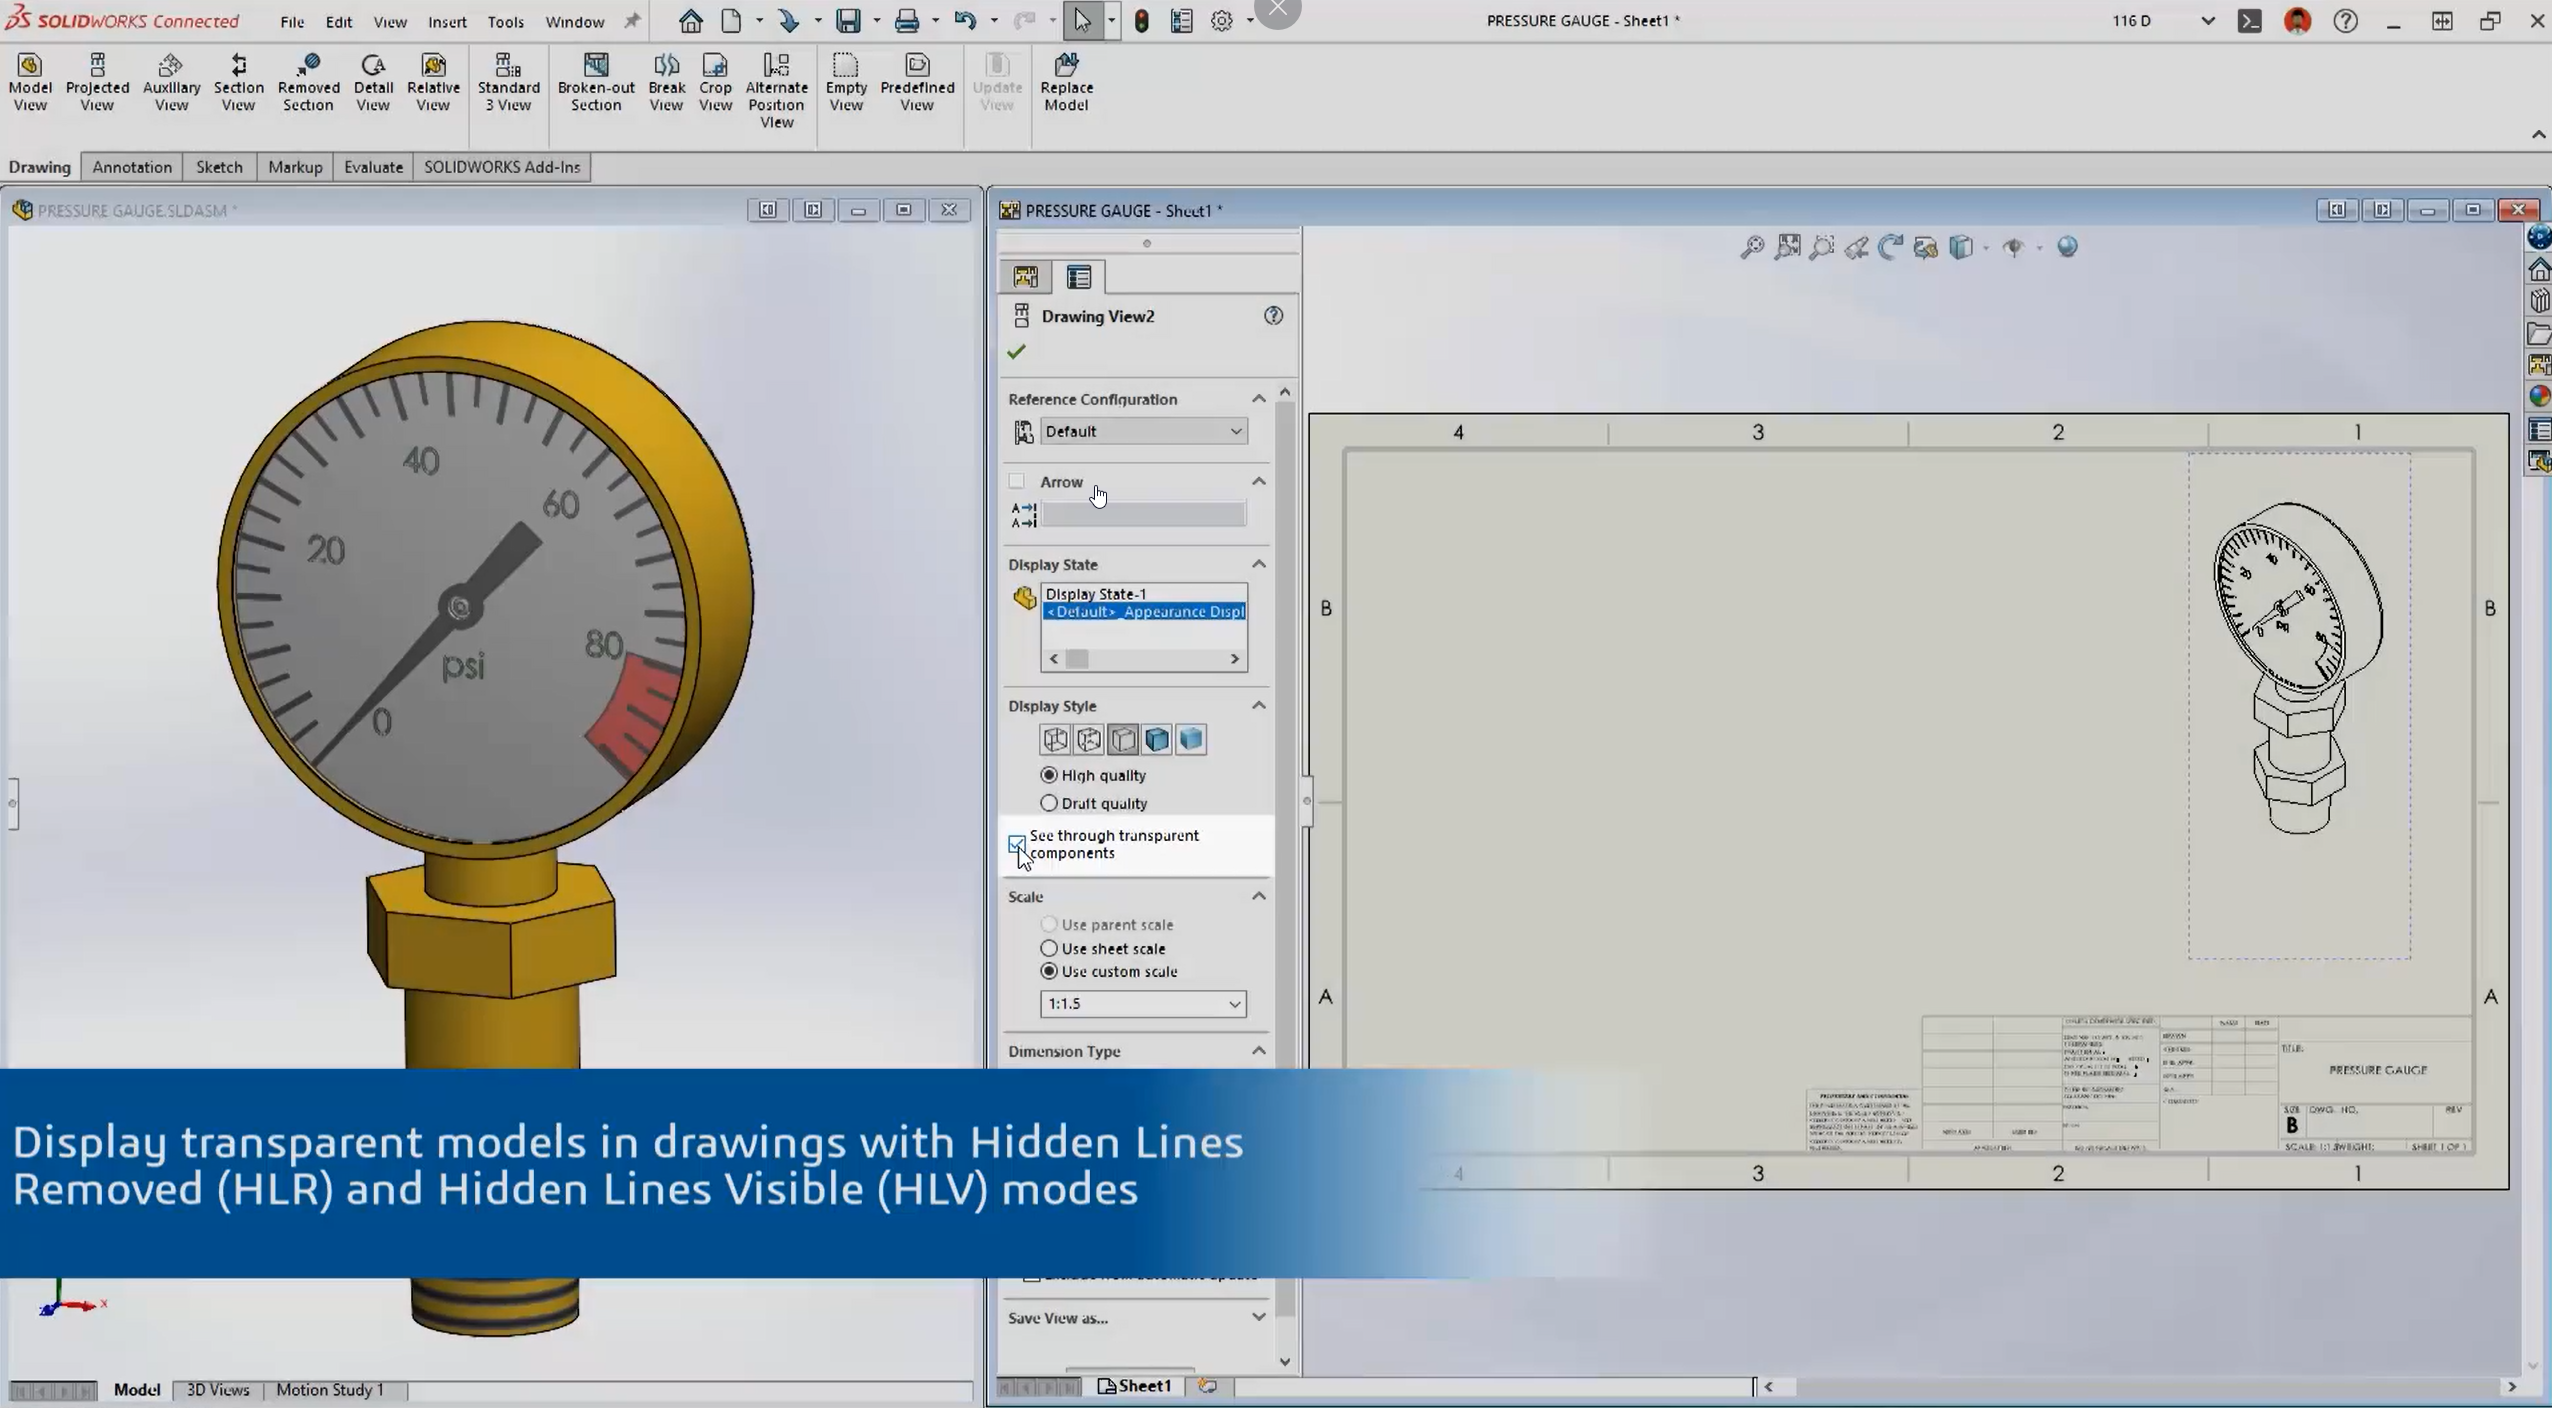This screenshot has height=1408, width=2552.
Task: Collapse the Display State section
Action: 1259,564
